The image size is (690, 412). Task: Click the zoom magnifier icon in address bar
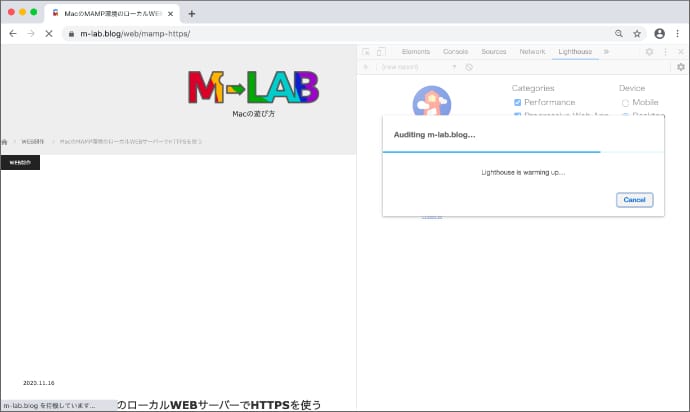(x=619, y=33)
